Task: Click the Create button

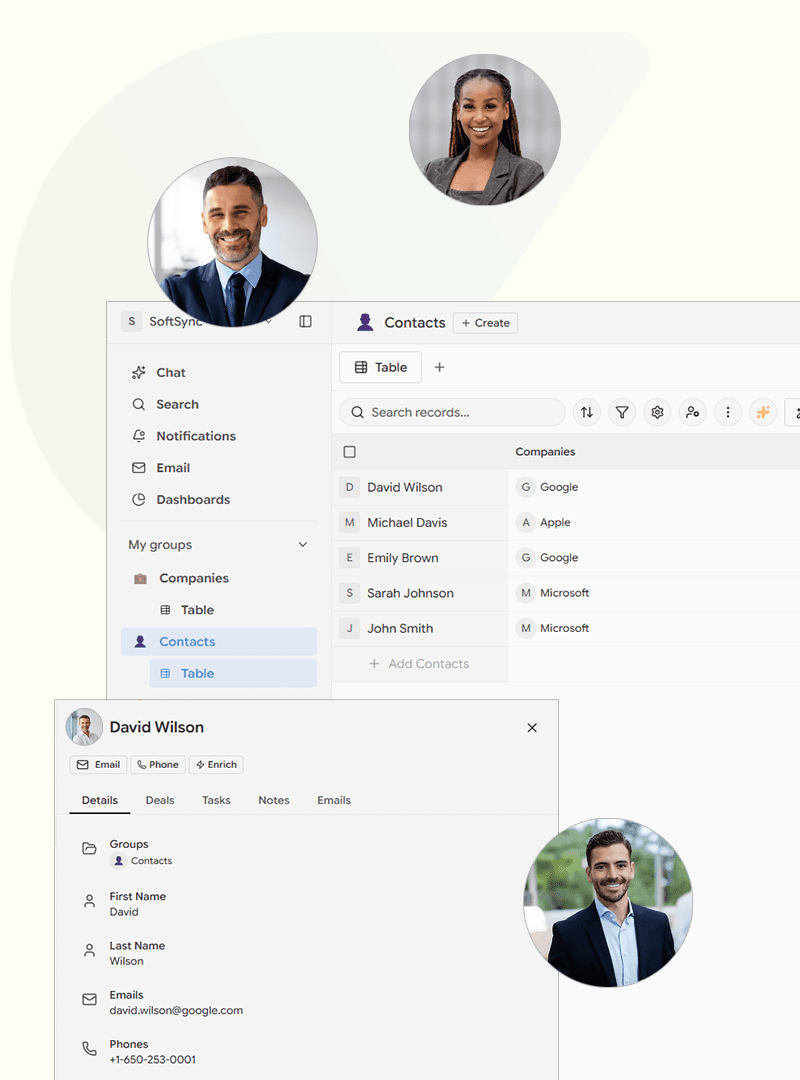Action: click(485, 323)
